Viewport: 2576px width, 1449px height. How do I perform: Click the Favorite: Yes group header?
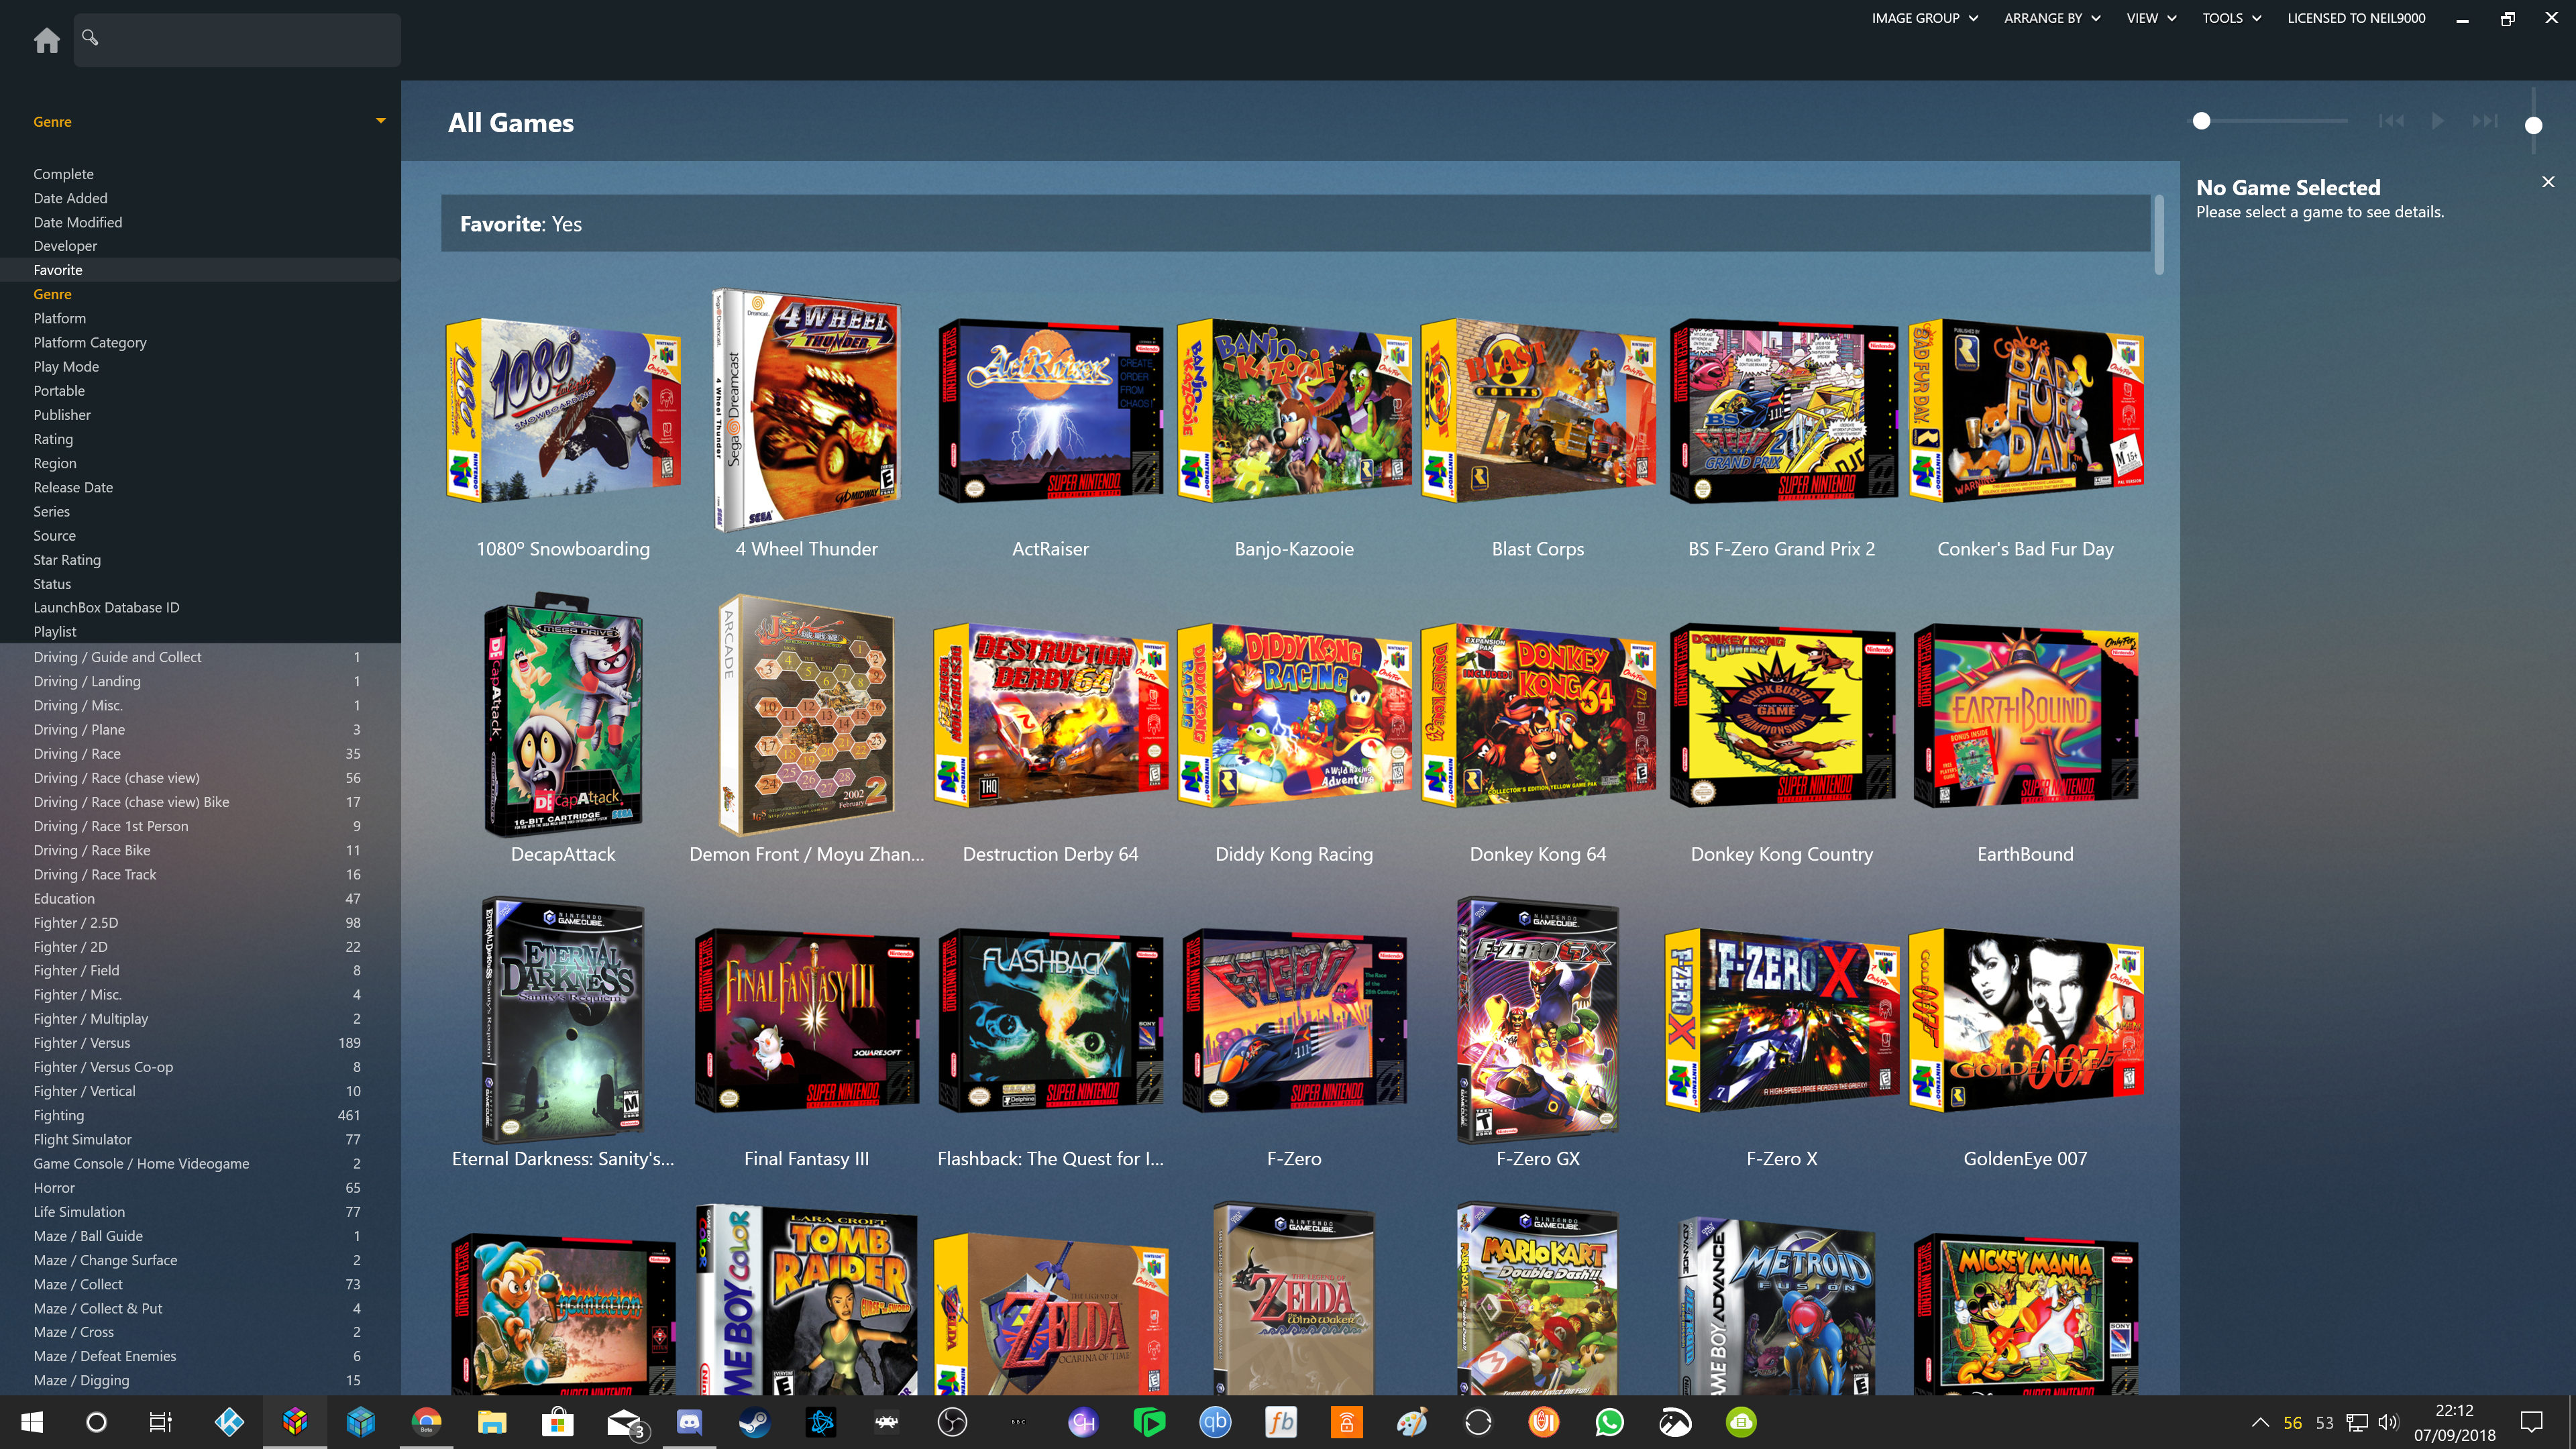(1296, 224)
